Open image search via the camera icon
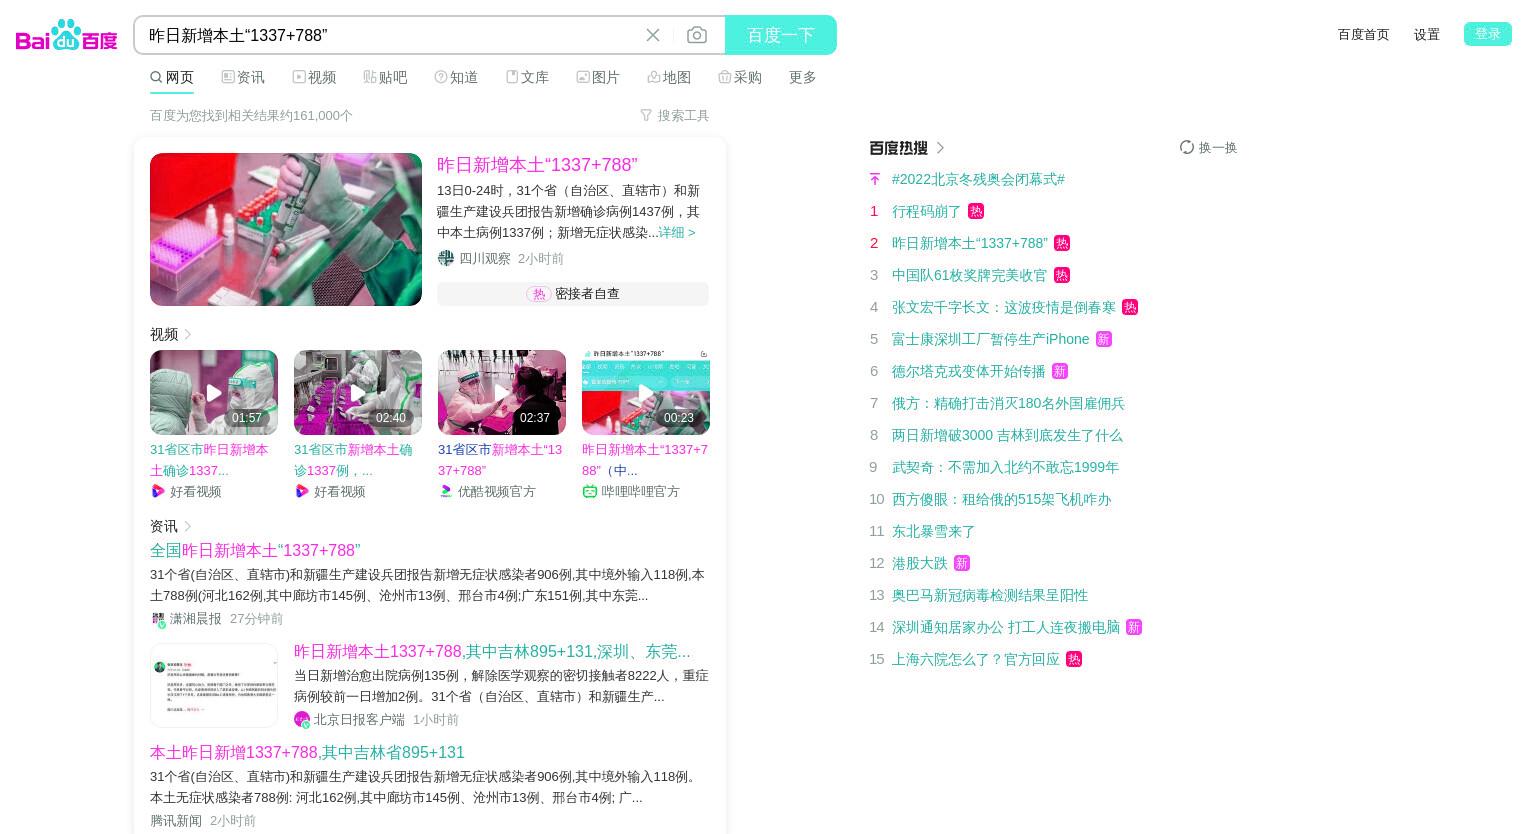The width and height of the screenshot is (1536, 834). click(x=697, y=35)
